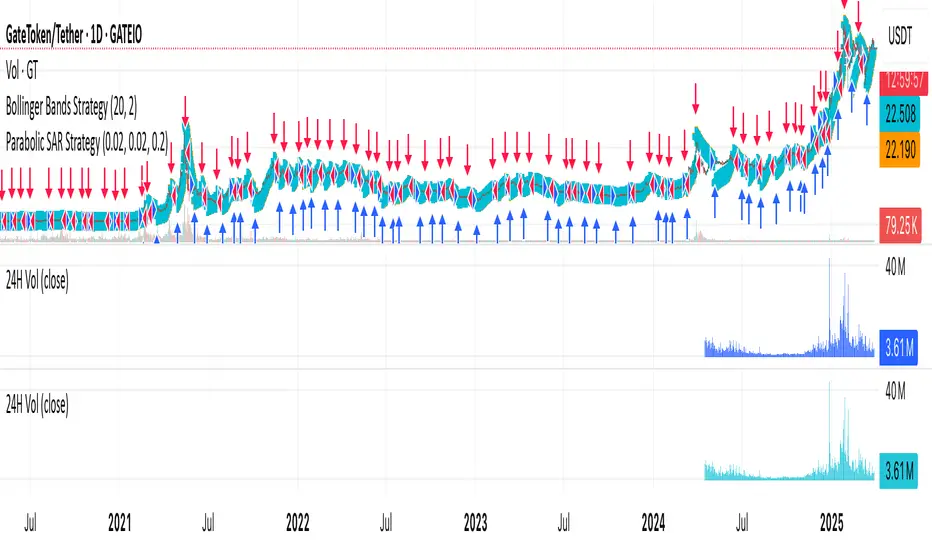Click the 2025 label on time axis
932x550 pixels.
pyautogui.click(x=832, y=523)
